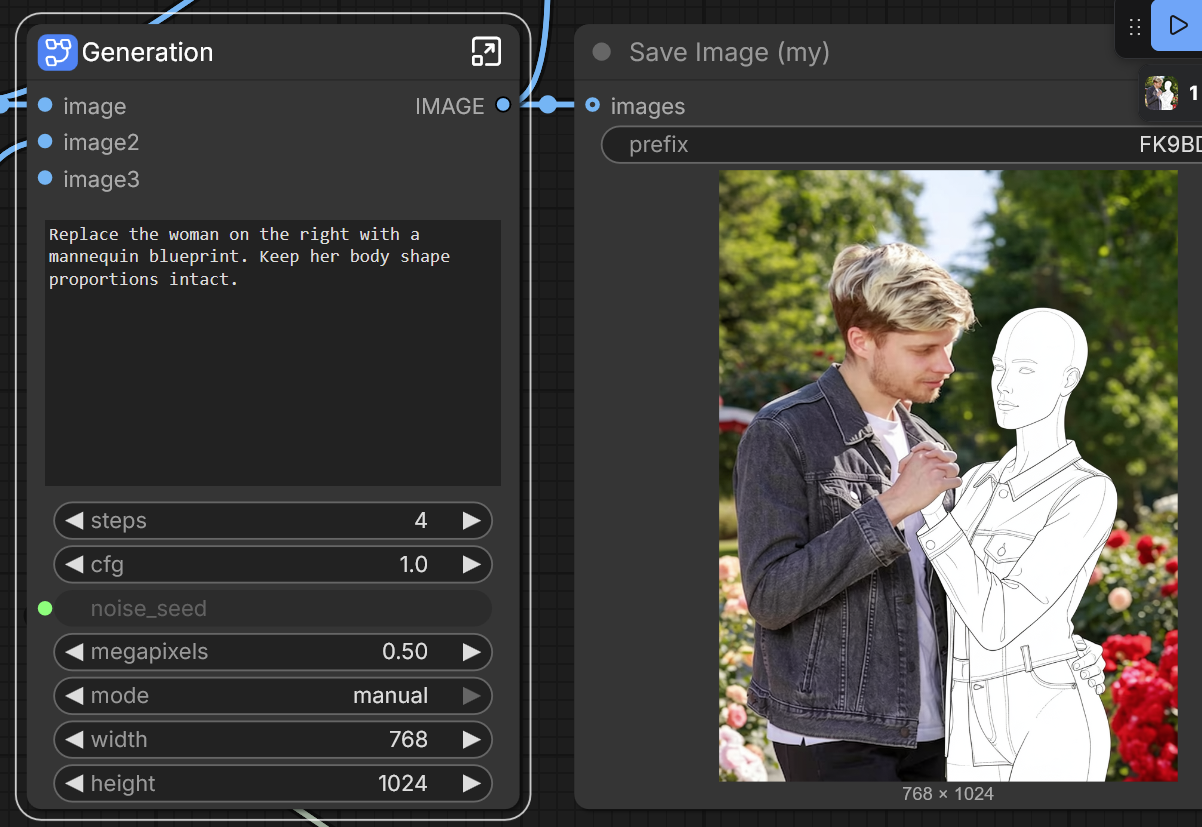Toggle the Save Image node's collapse dot
Viewport: 1202px width, 827px height.
601,52
